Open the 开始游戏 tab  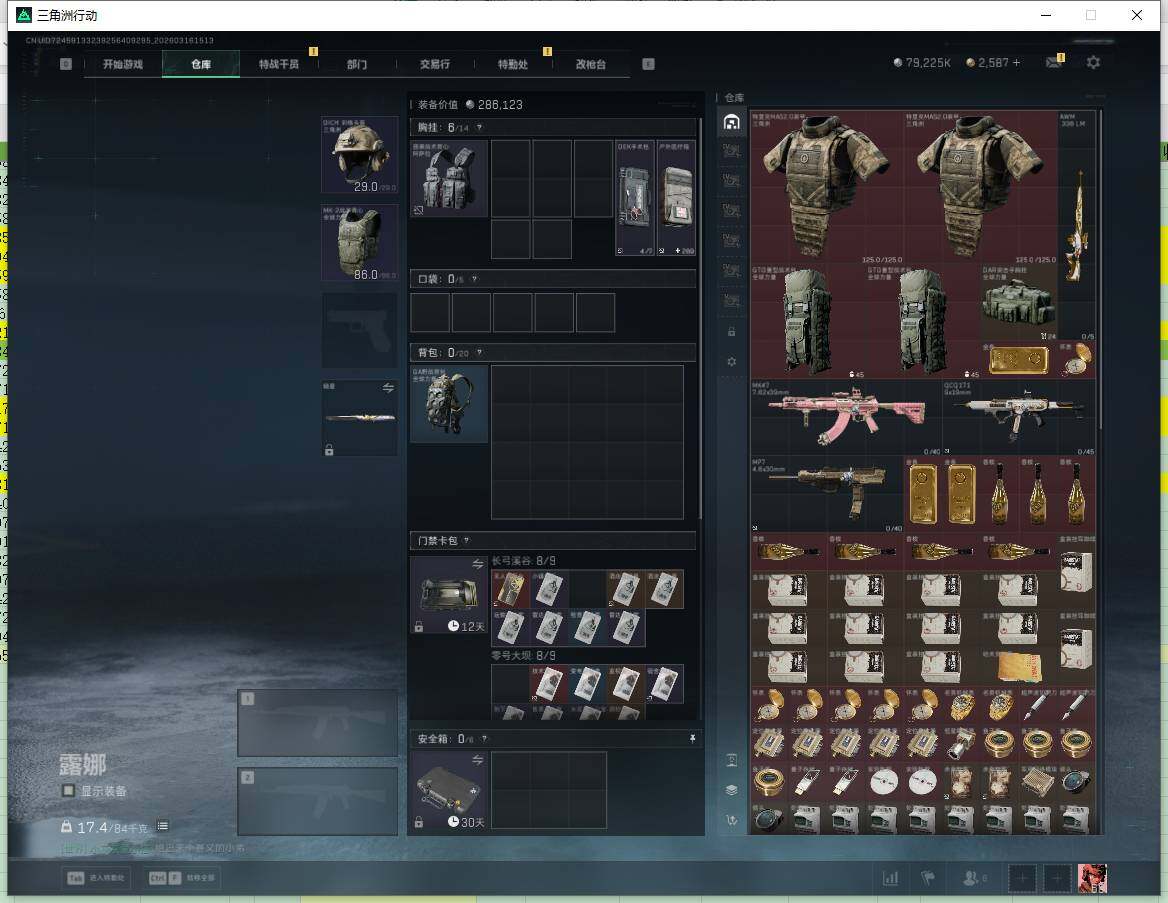point(123,64)
